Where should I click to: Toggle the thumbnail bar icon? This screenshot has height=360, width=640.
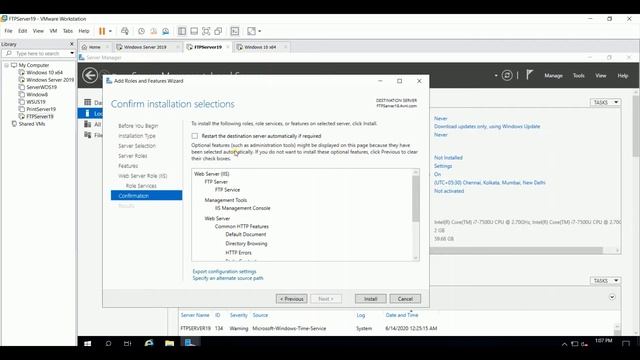[194, 31]
